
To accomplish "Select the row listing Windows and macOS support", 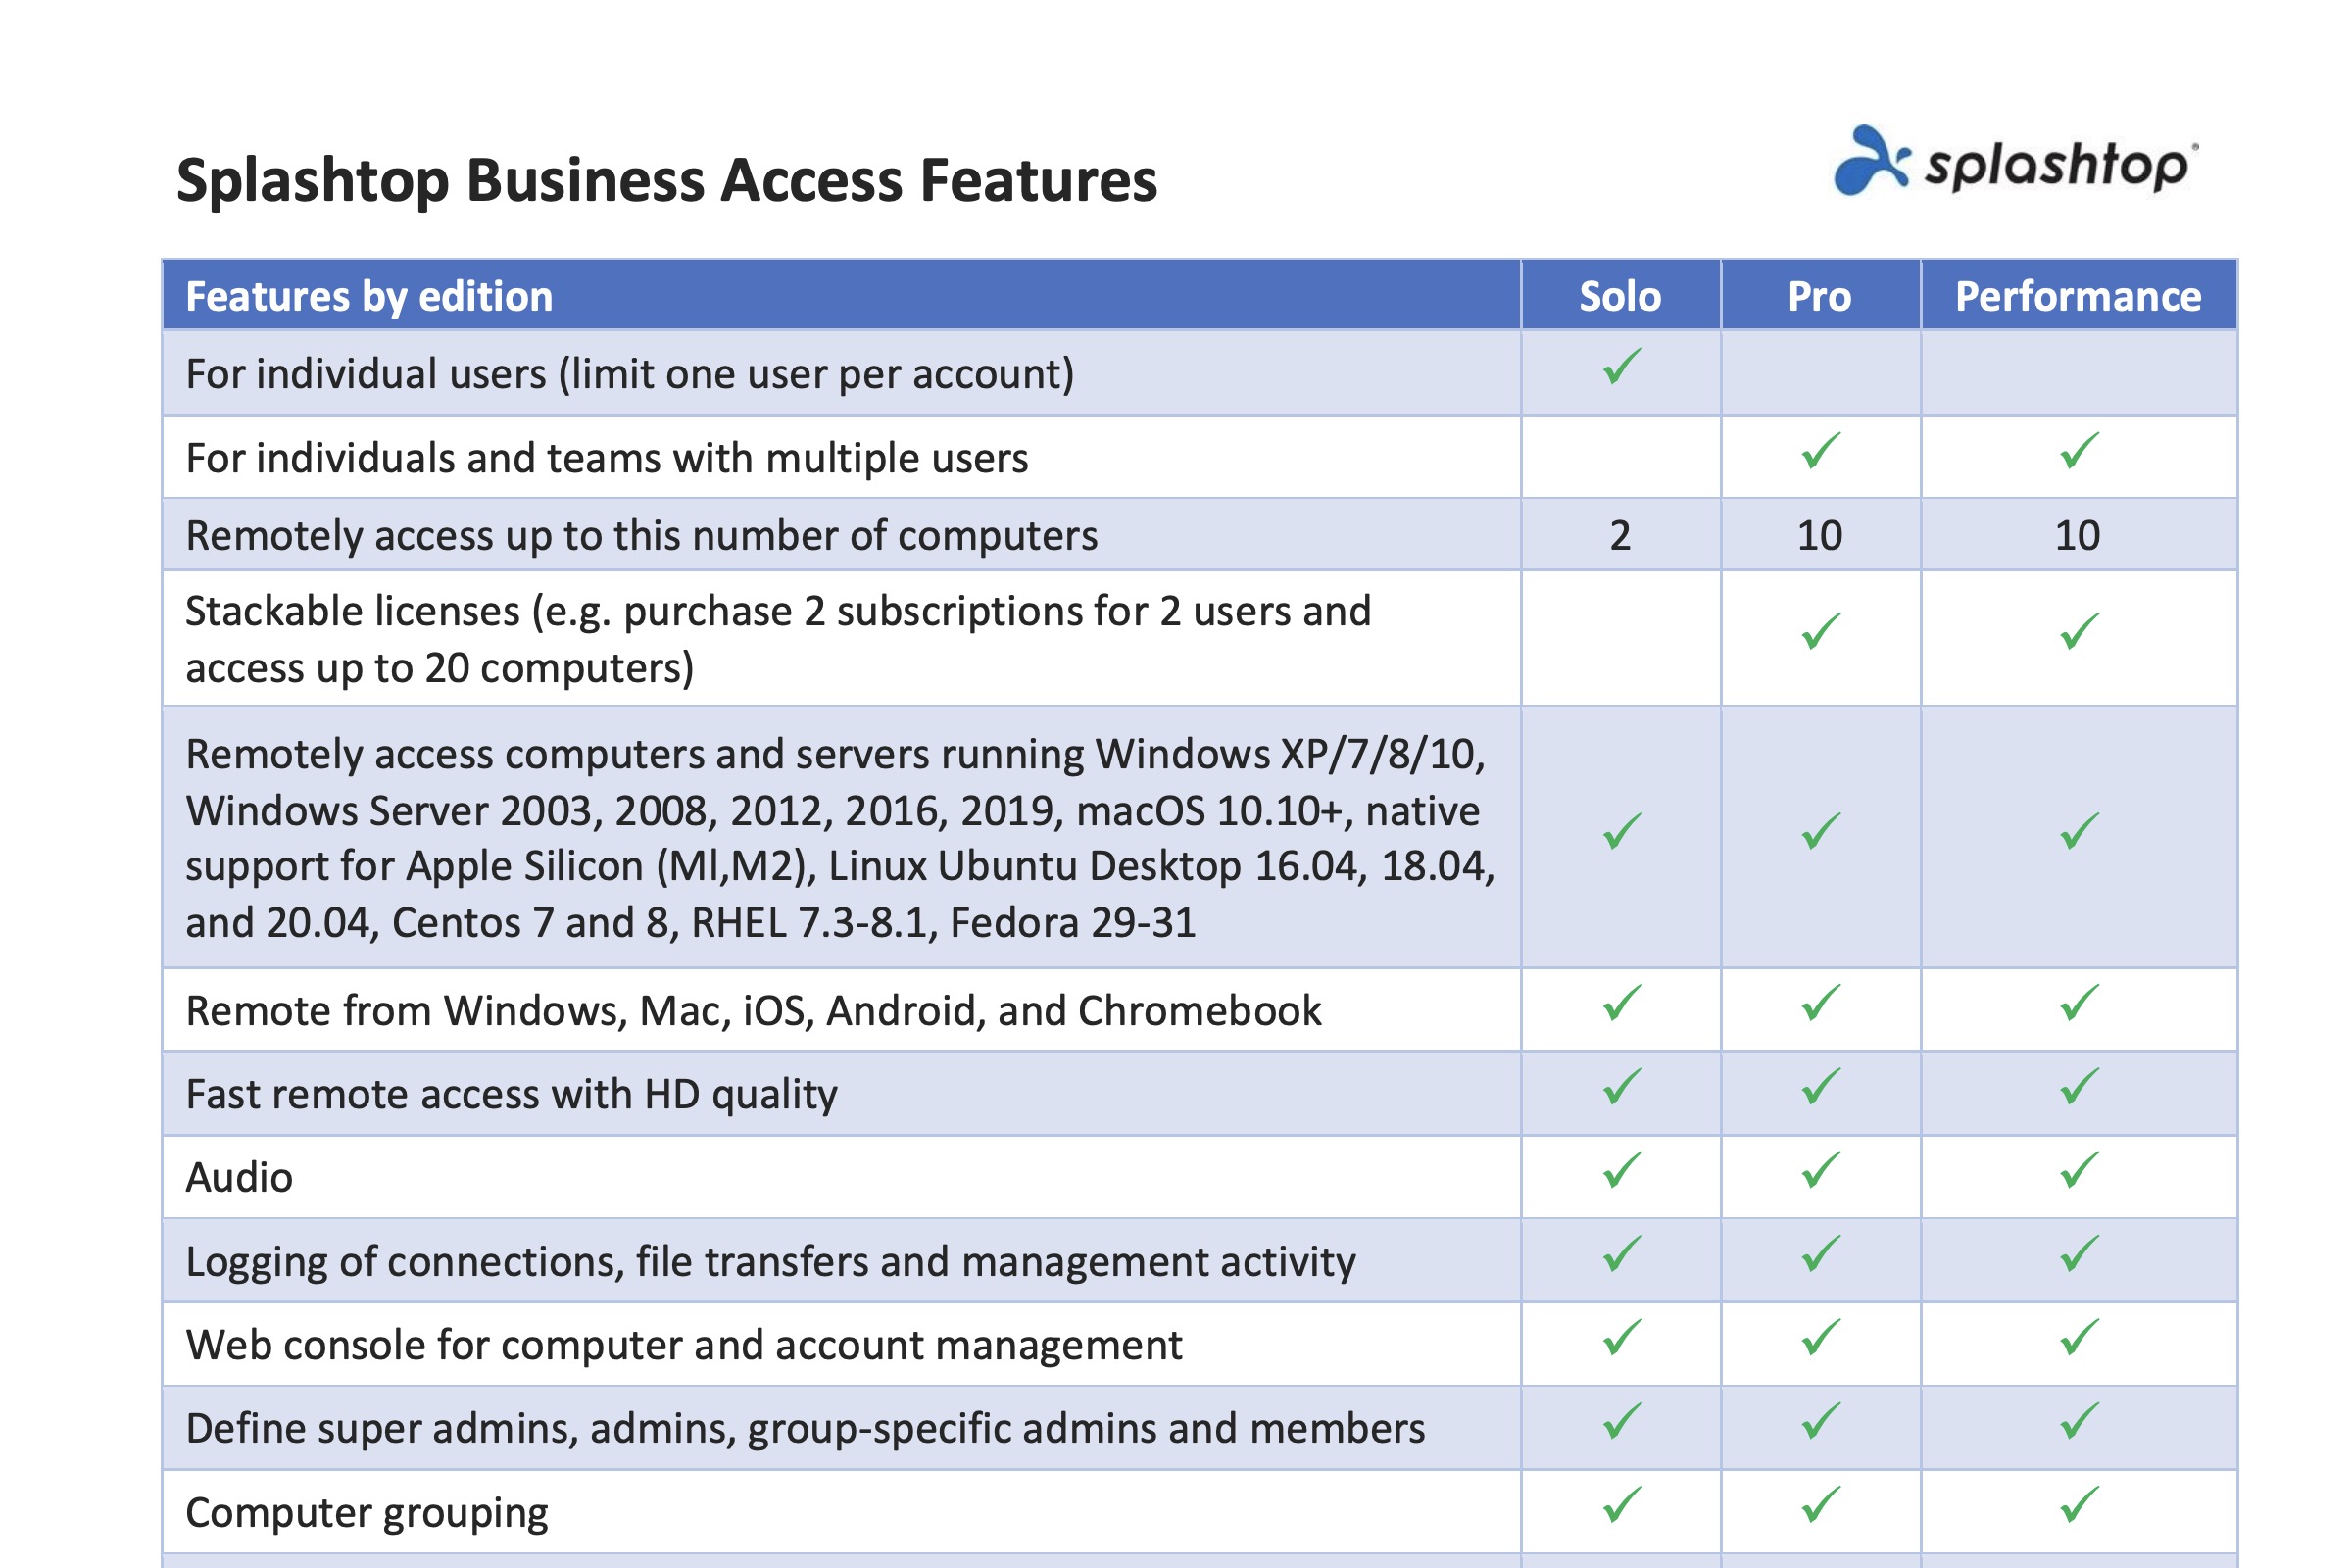I will pos(840,838).
